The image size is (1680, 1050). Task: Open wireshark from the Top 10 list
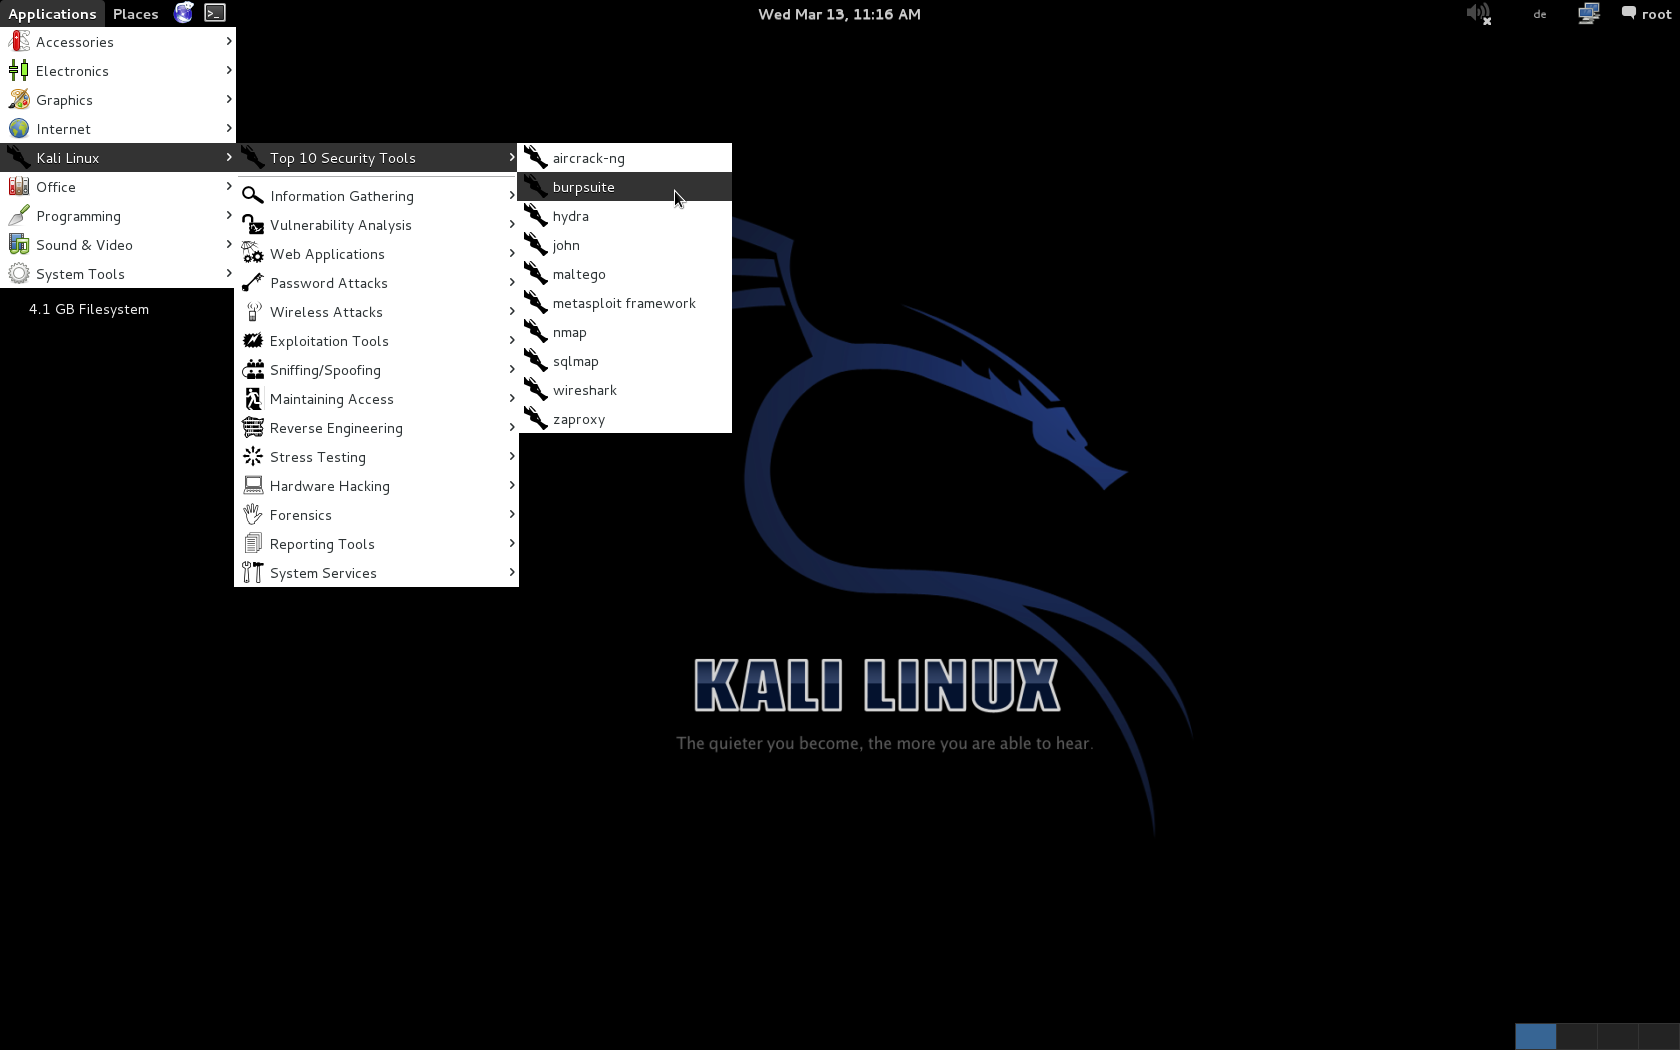coord(625,390)
